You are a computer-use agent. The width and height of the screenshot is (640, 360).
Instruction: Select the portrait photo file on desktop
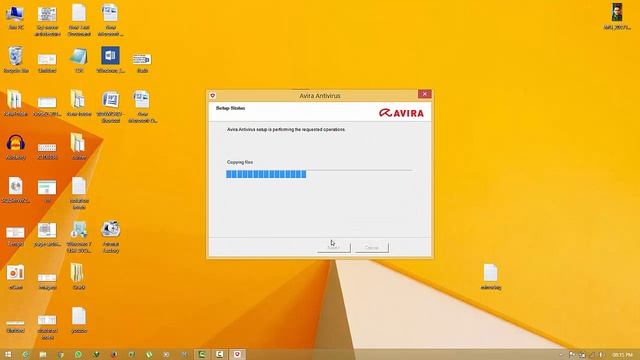point(617,17)
